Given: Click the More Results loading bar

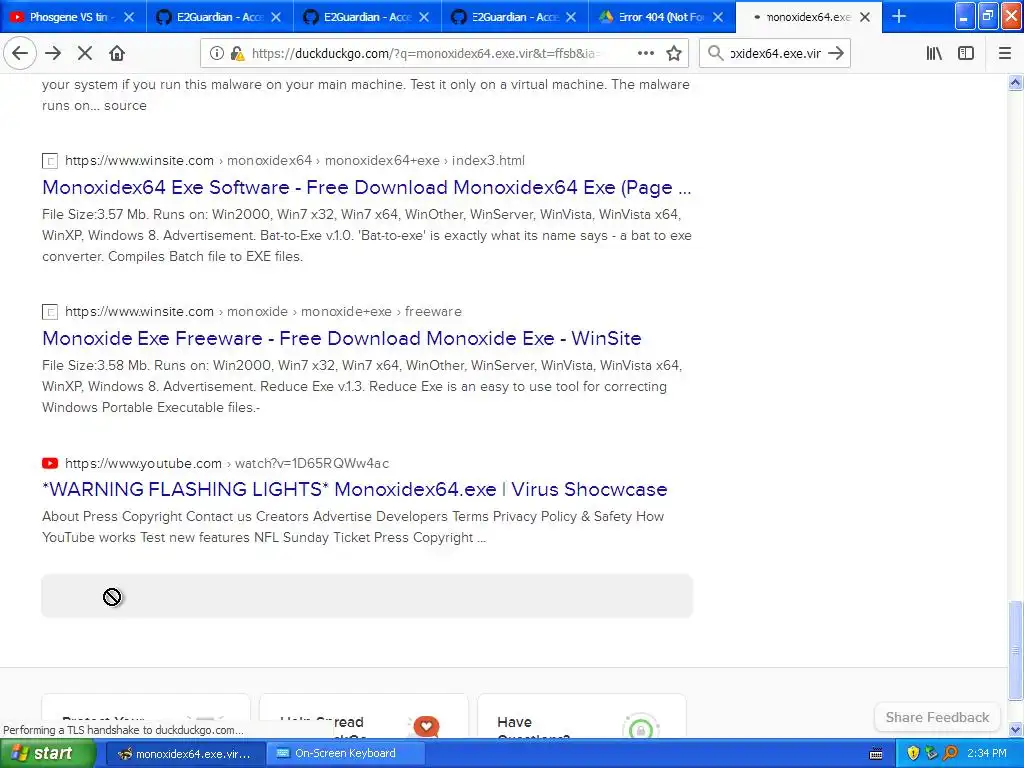Looking at the screenshot, I should point(367,596).
